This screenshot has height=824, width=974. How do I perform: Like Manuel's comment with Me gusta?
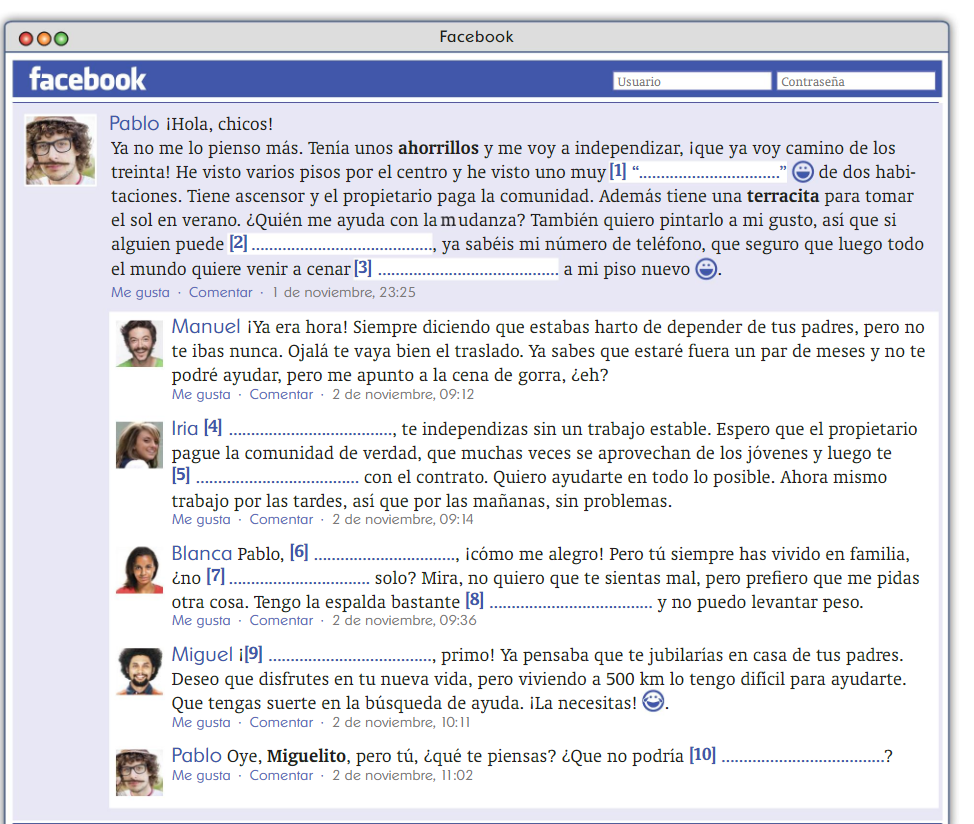[x=201, y=394]
